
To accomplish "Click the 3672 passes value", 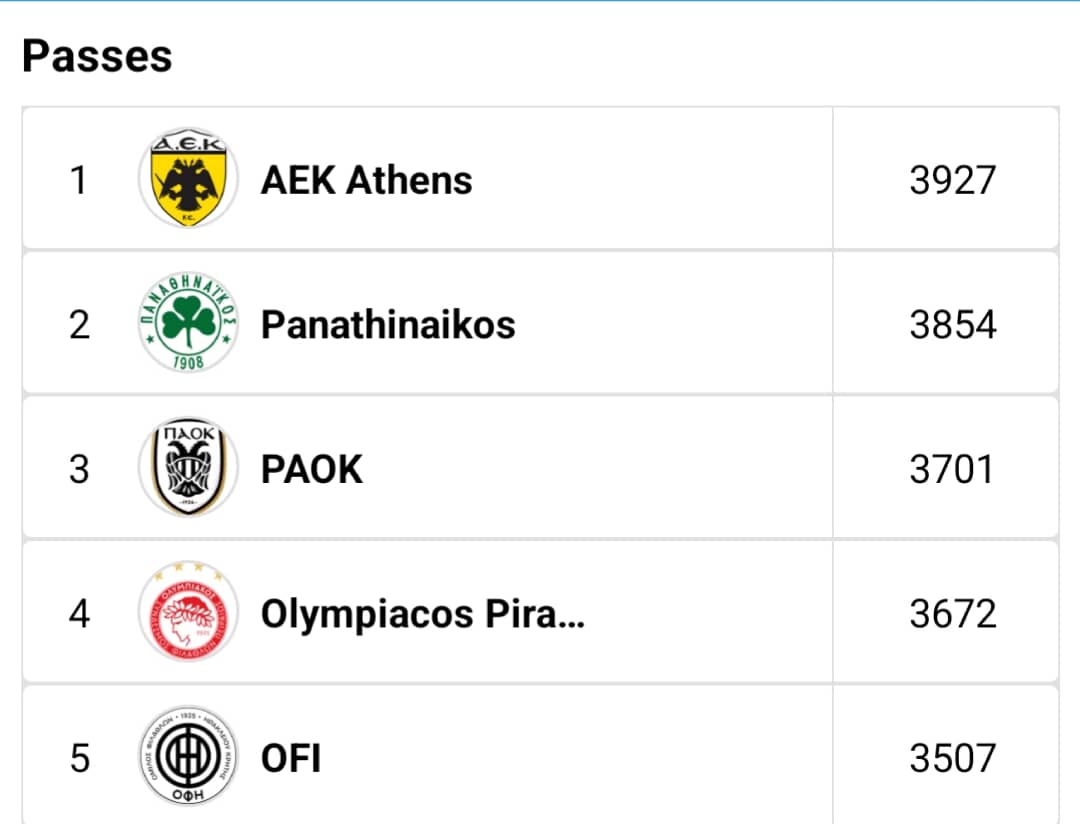I will pyautogui.click(x=953, y=615).
